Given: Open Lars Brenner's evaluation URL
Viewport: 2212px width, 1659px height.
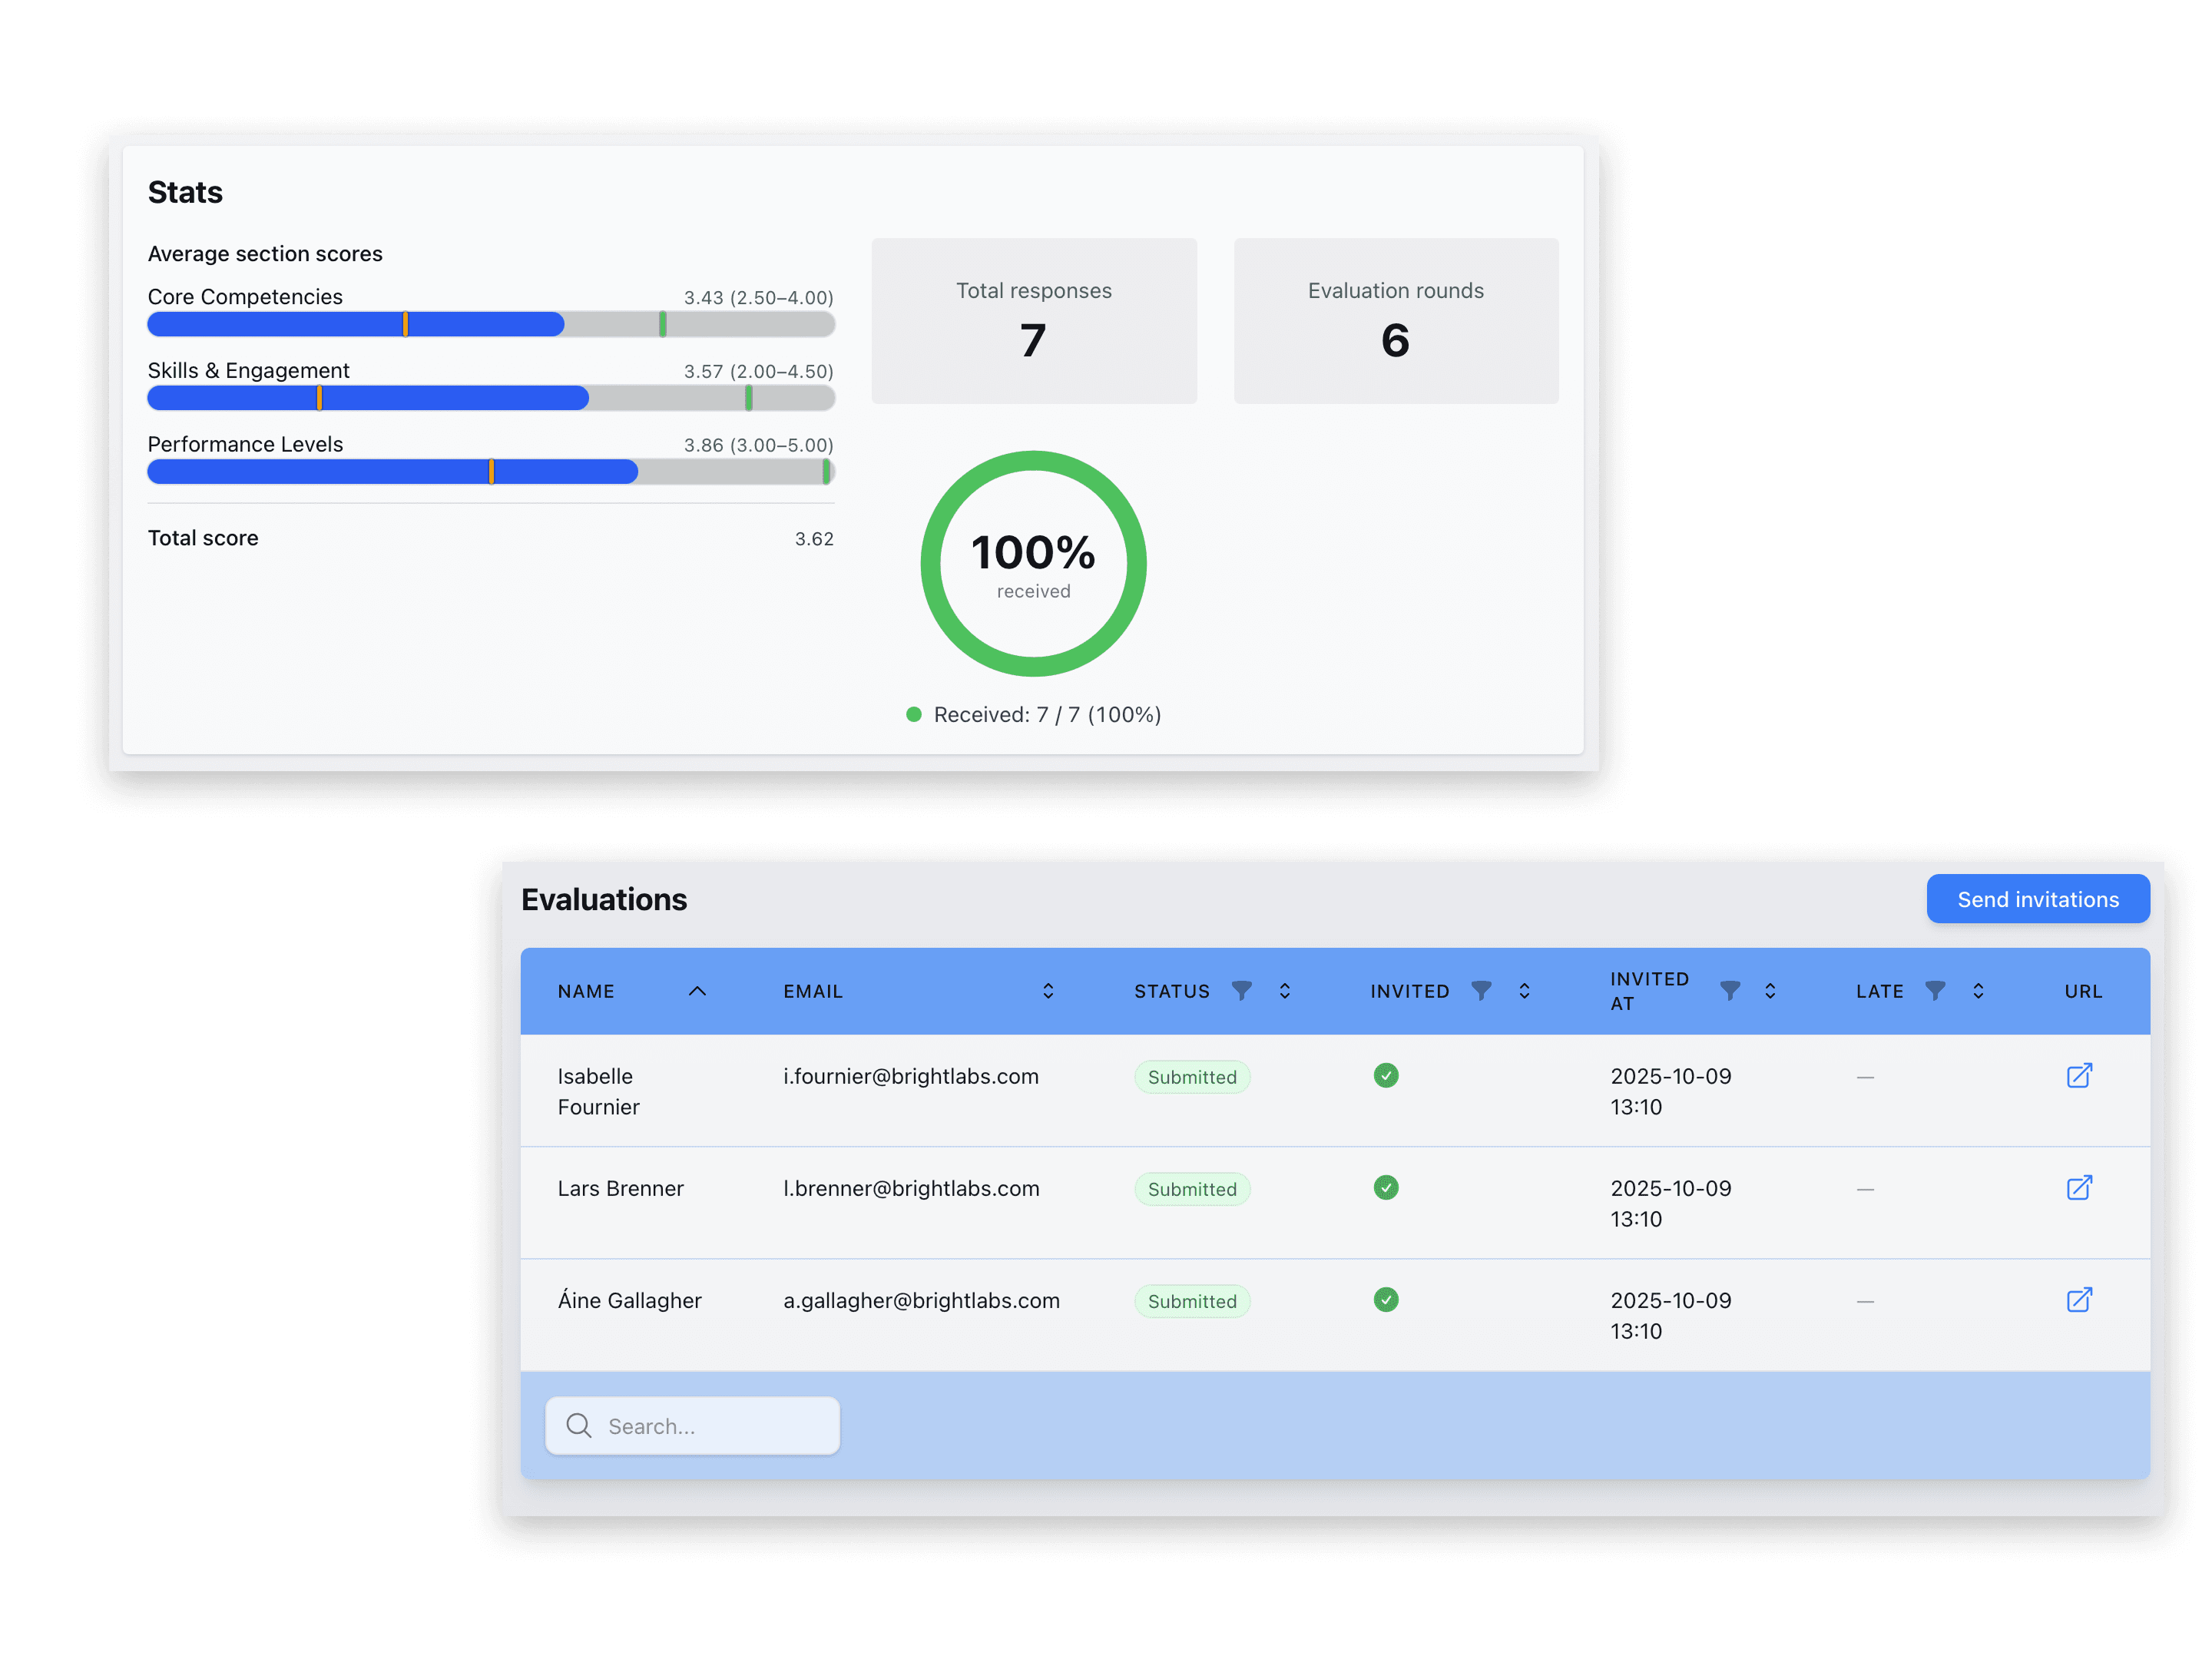Looking at the screenshot, I should 2080,1189.
